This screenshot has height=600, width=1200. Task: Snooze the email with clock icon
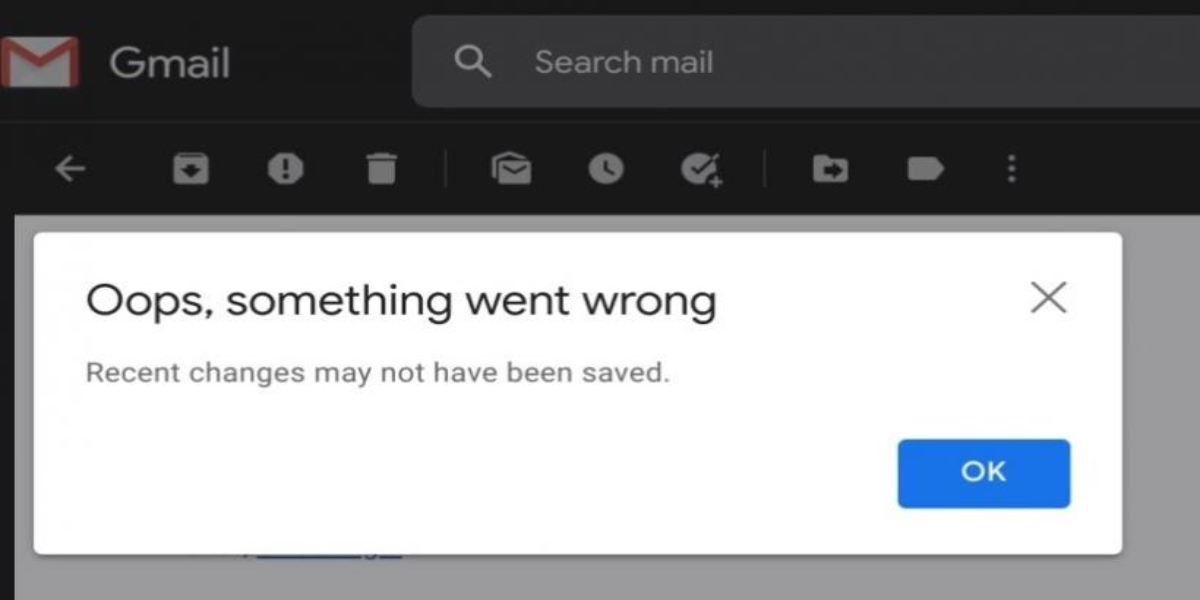click(x=605, y=169)
